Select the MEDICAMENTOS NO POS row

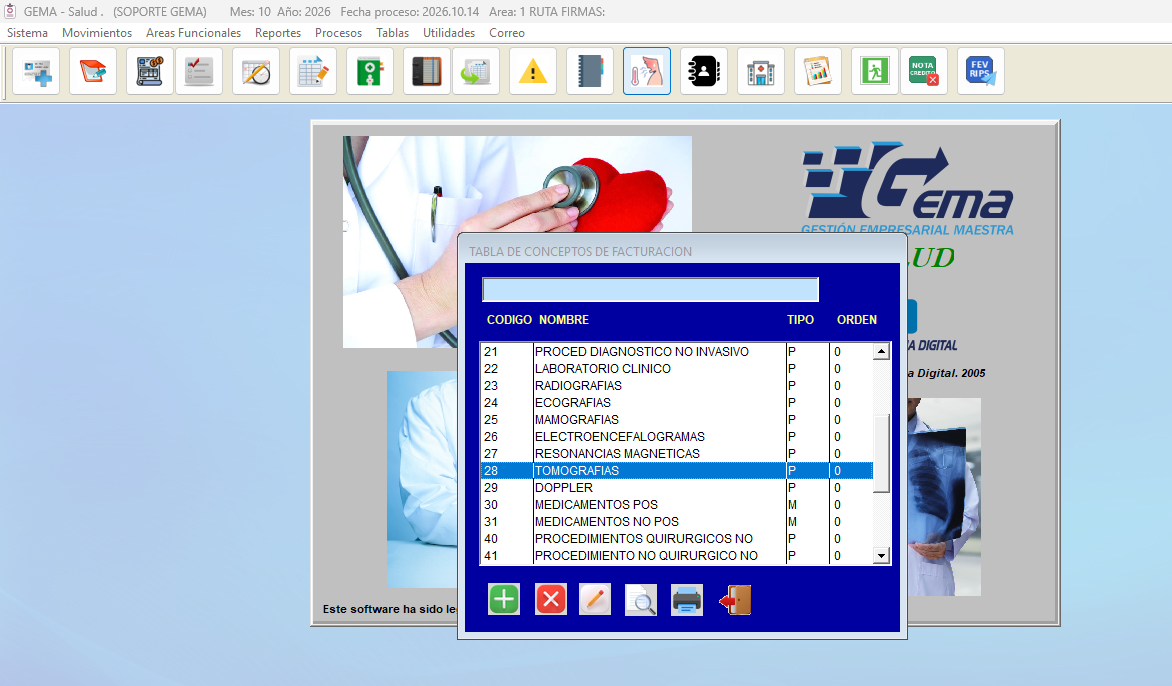click(x=676, y=522)
